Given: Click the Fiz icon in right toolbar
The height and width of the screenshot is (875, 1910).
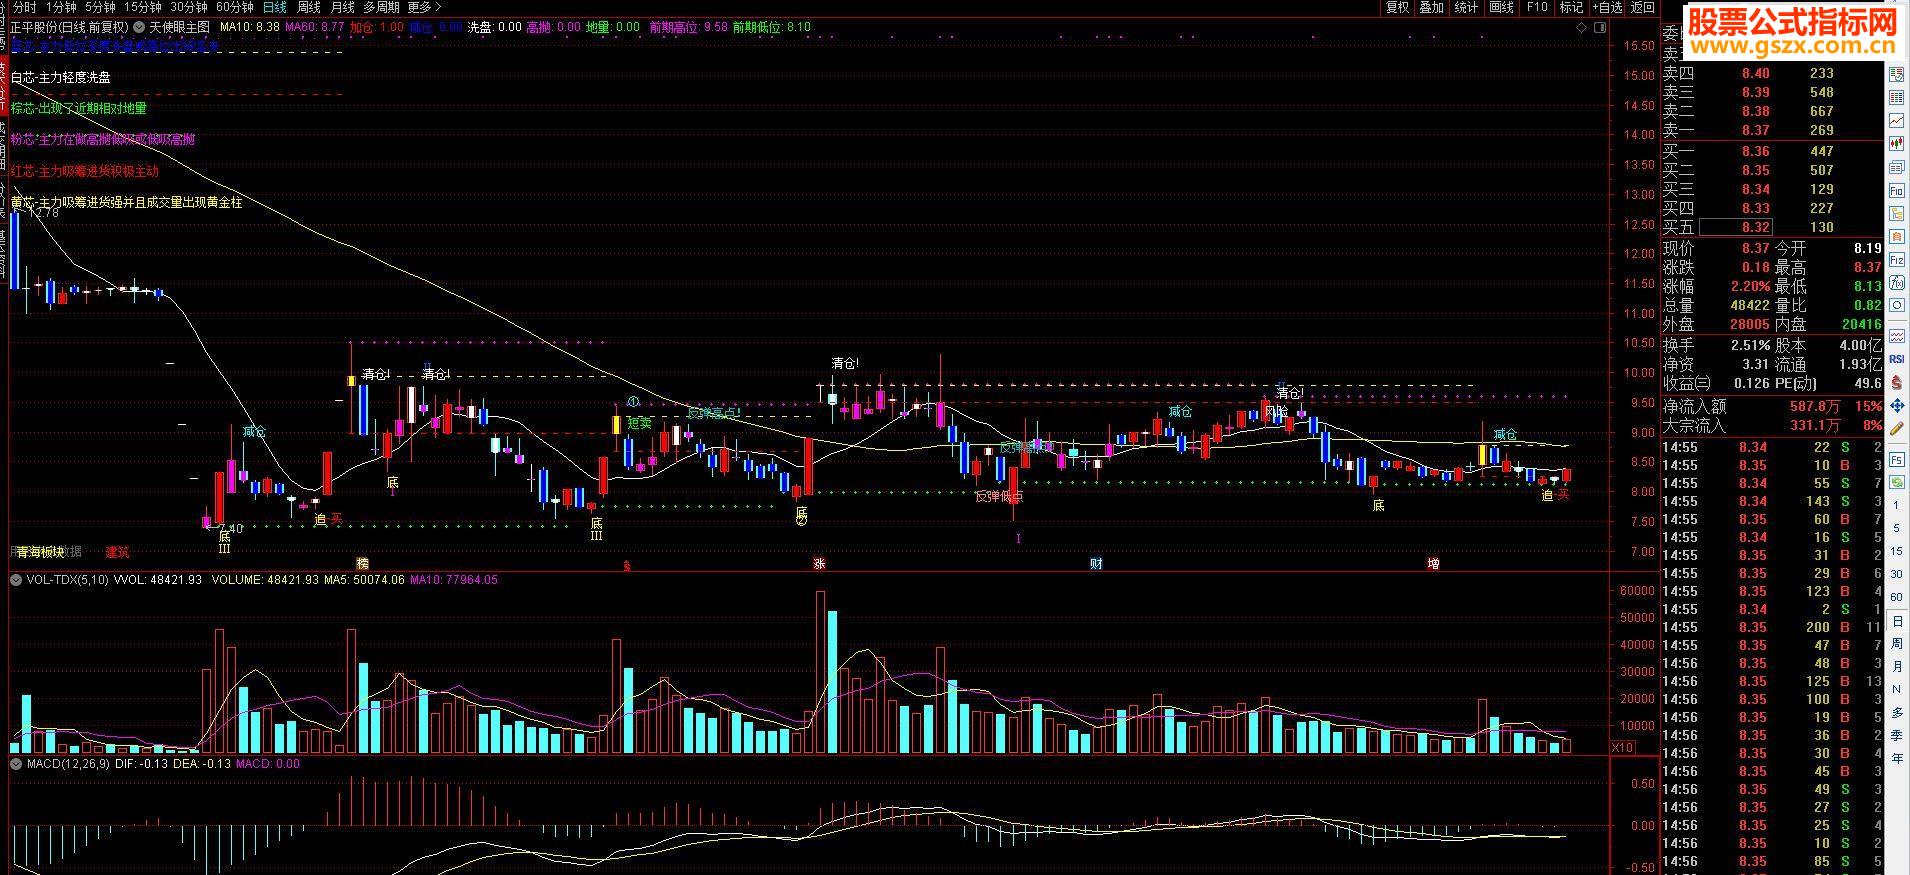Looking at the screenshot, I should [x=1897, y=260].
